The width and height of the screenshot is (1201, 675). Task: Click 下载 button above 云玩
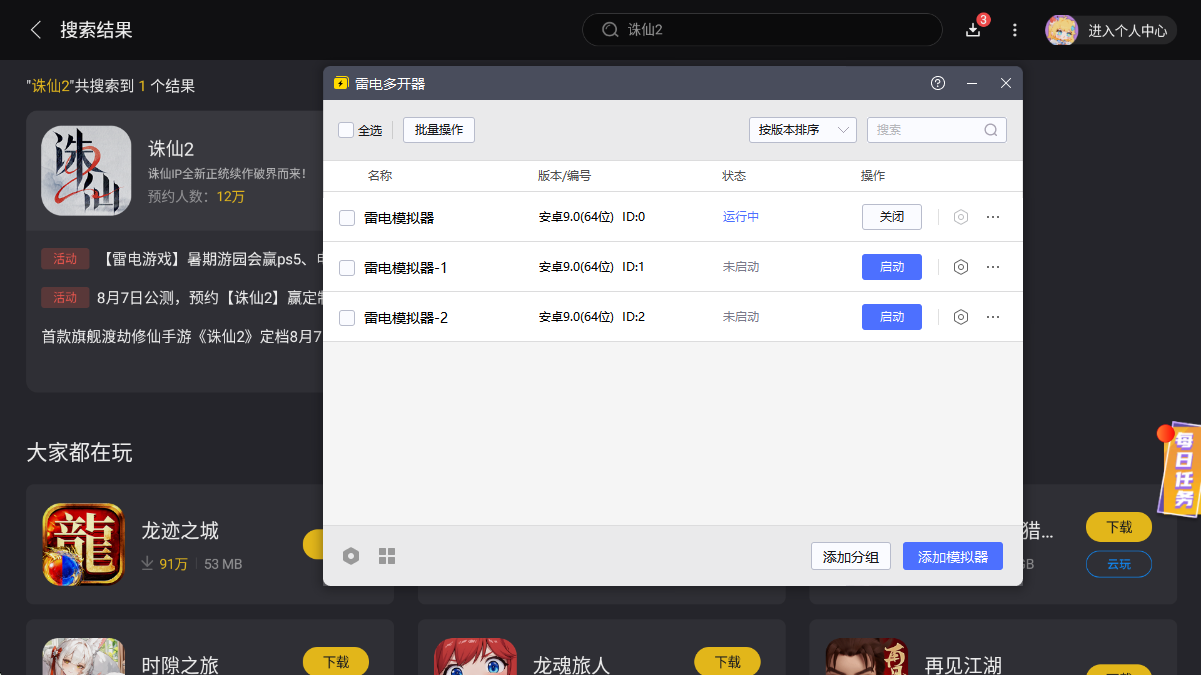(x=1119, y=527)
